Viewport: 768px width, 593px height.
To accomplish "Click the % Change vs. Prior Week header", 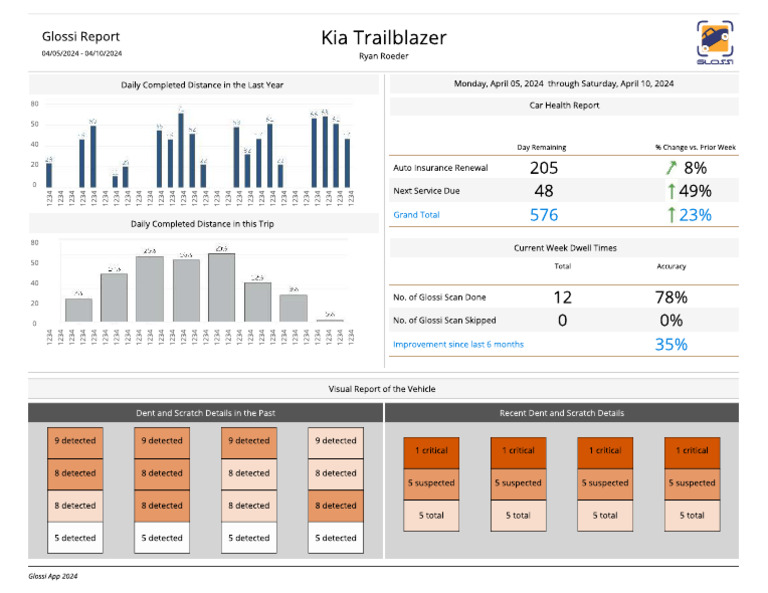I will (x=696, y=147).
